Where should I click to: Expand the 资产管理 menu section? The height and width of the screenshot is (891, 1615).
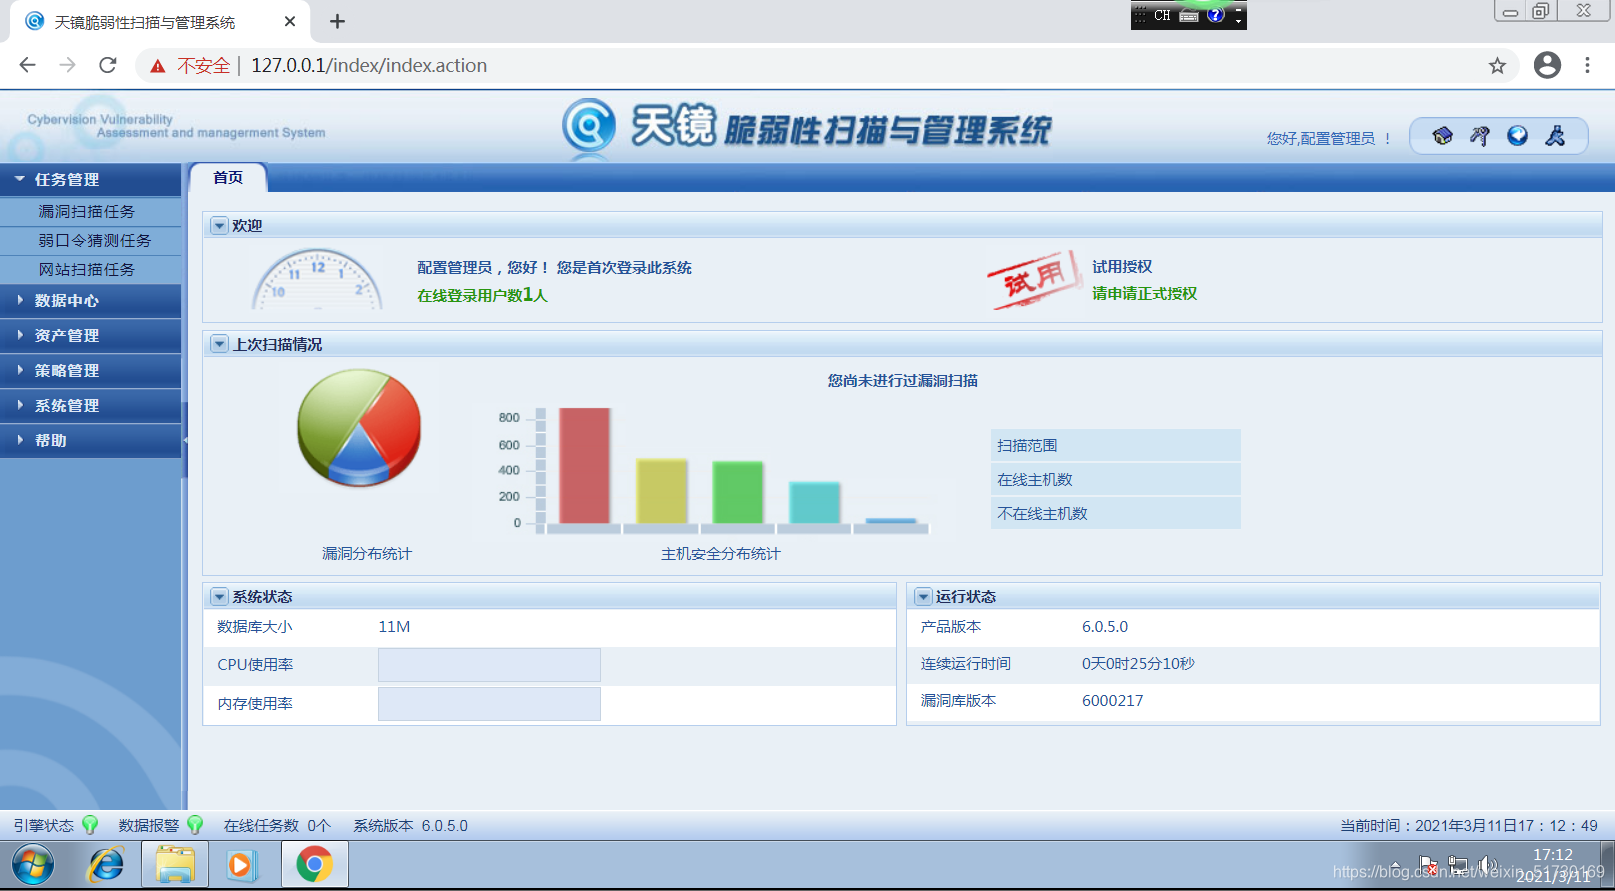pos(90,336)
